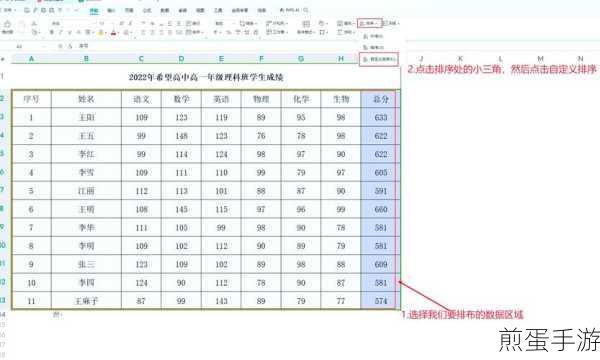The width and height of the screenshot is (600, 360).
Task: Click the Format Painter (格式刷) icon
Action: pyautogui.click(x=7, y=28)
